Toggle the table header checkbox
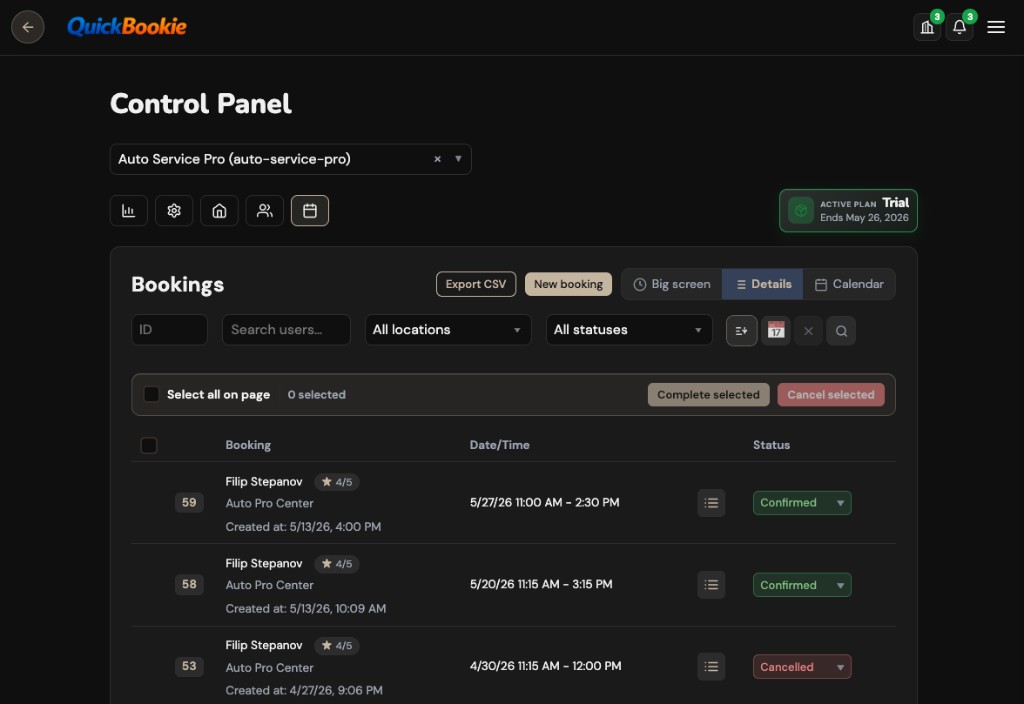1024x704 pixels. (x=149, y=445)
